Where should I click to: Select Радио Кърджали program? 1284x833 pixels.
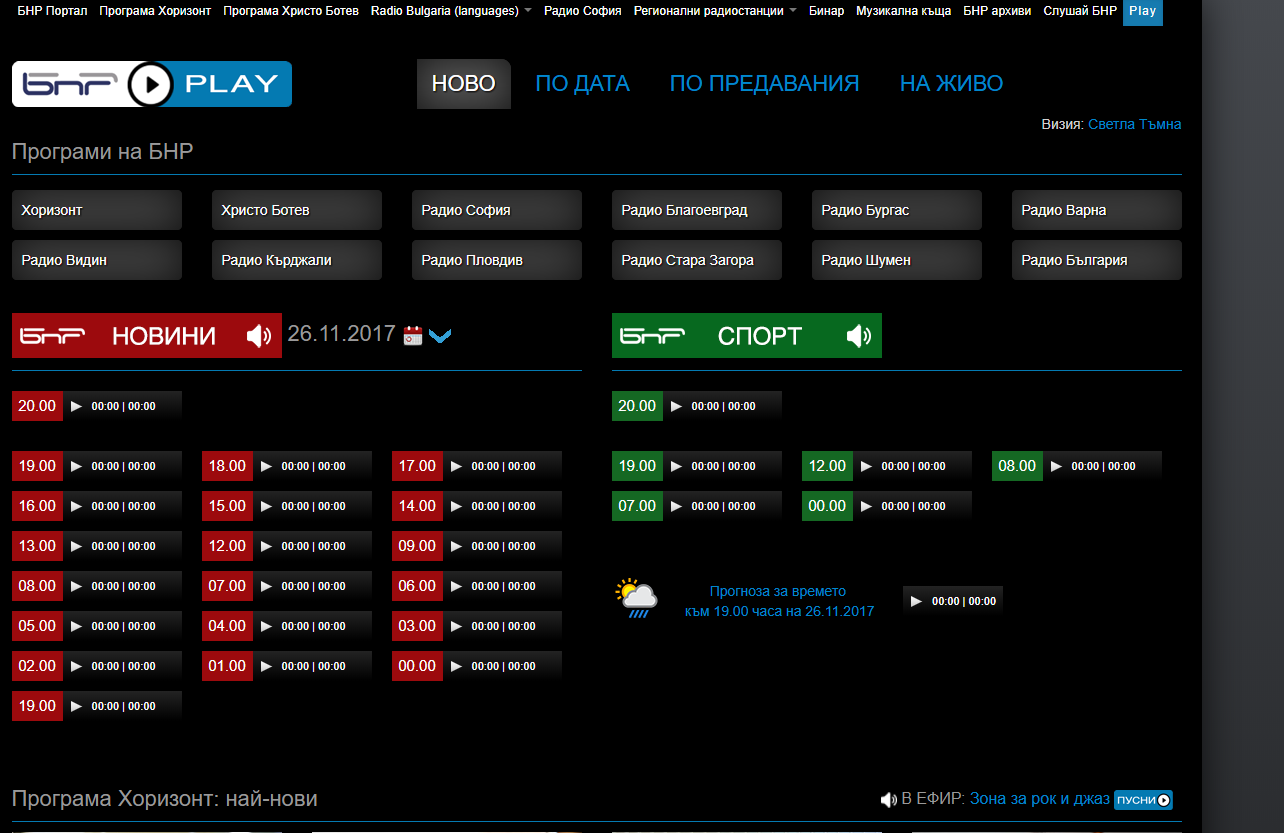point(297,260)
